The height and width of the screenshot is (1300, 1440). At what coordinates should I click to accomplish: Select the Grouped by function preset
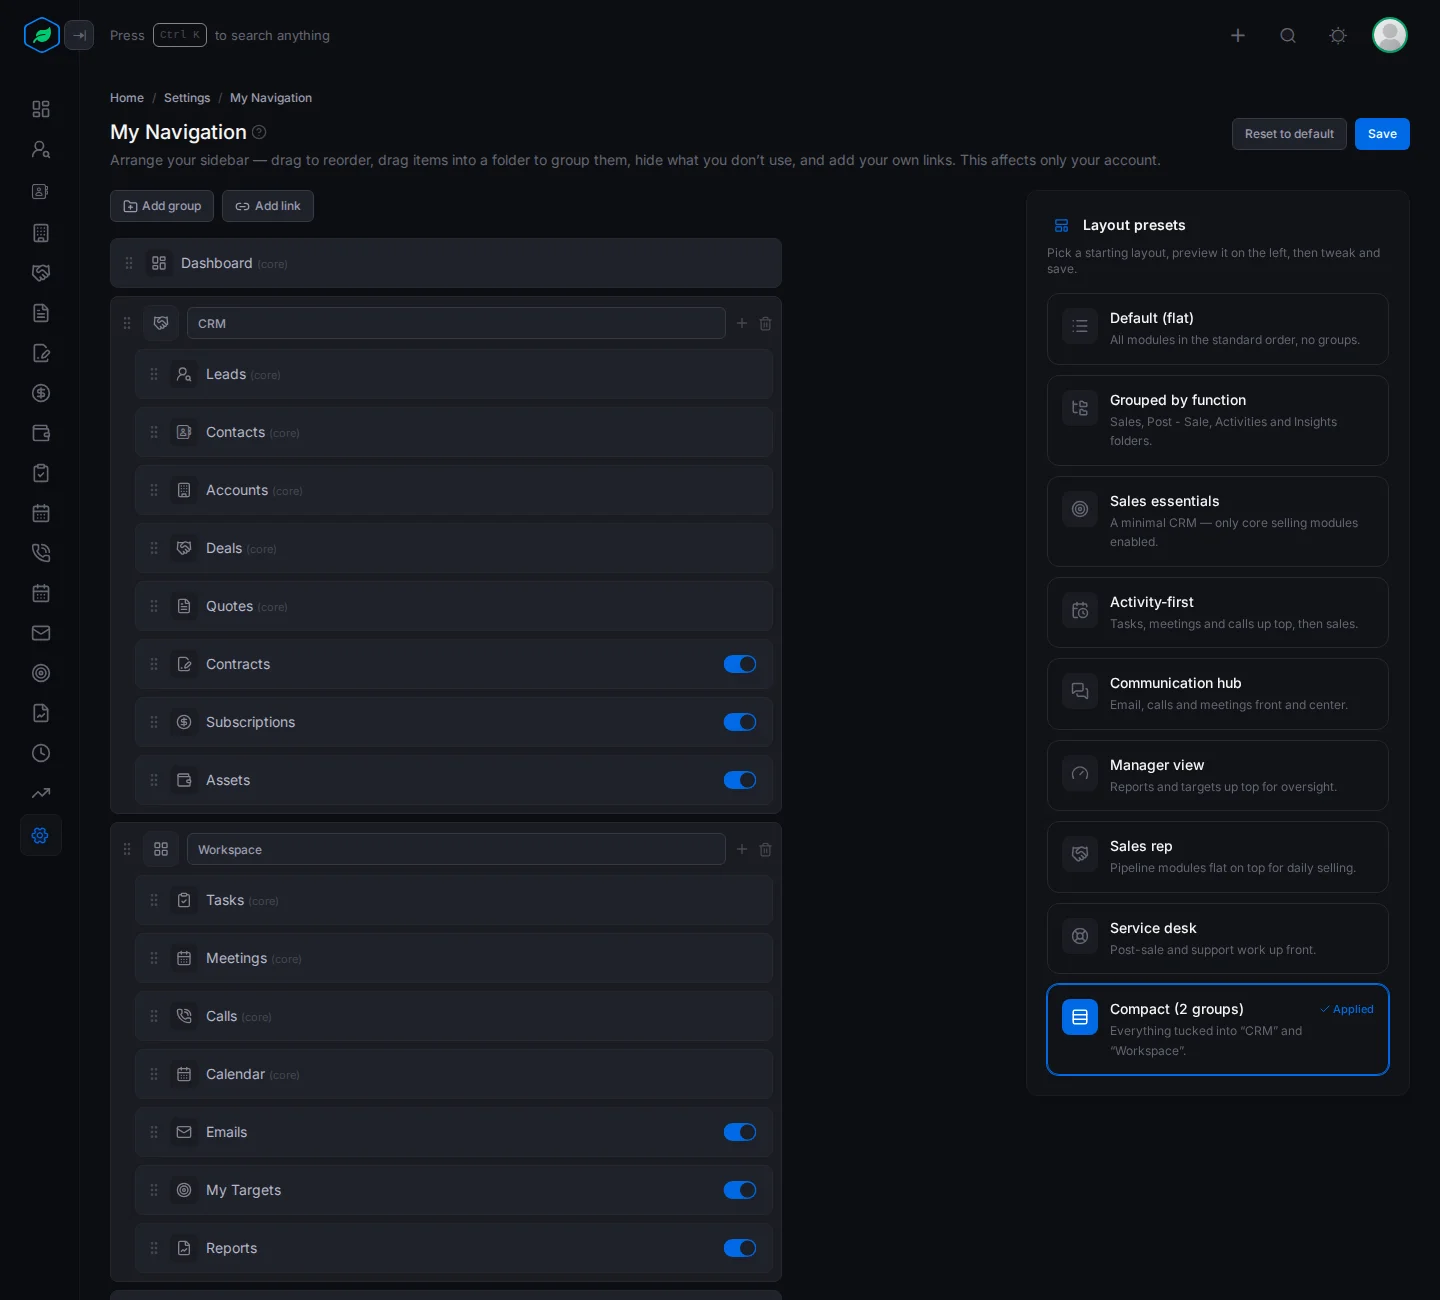(1218, 420)
